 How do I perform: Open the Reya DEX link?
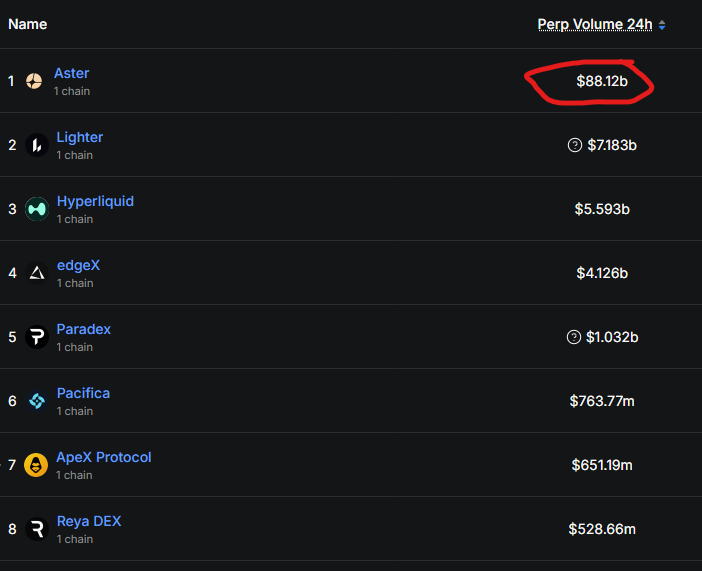pos(88,521)
